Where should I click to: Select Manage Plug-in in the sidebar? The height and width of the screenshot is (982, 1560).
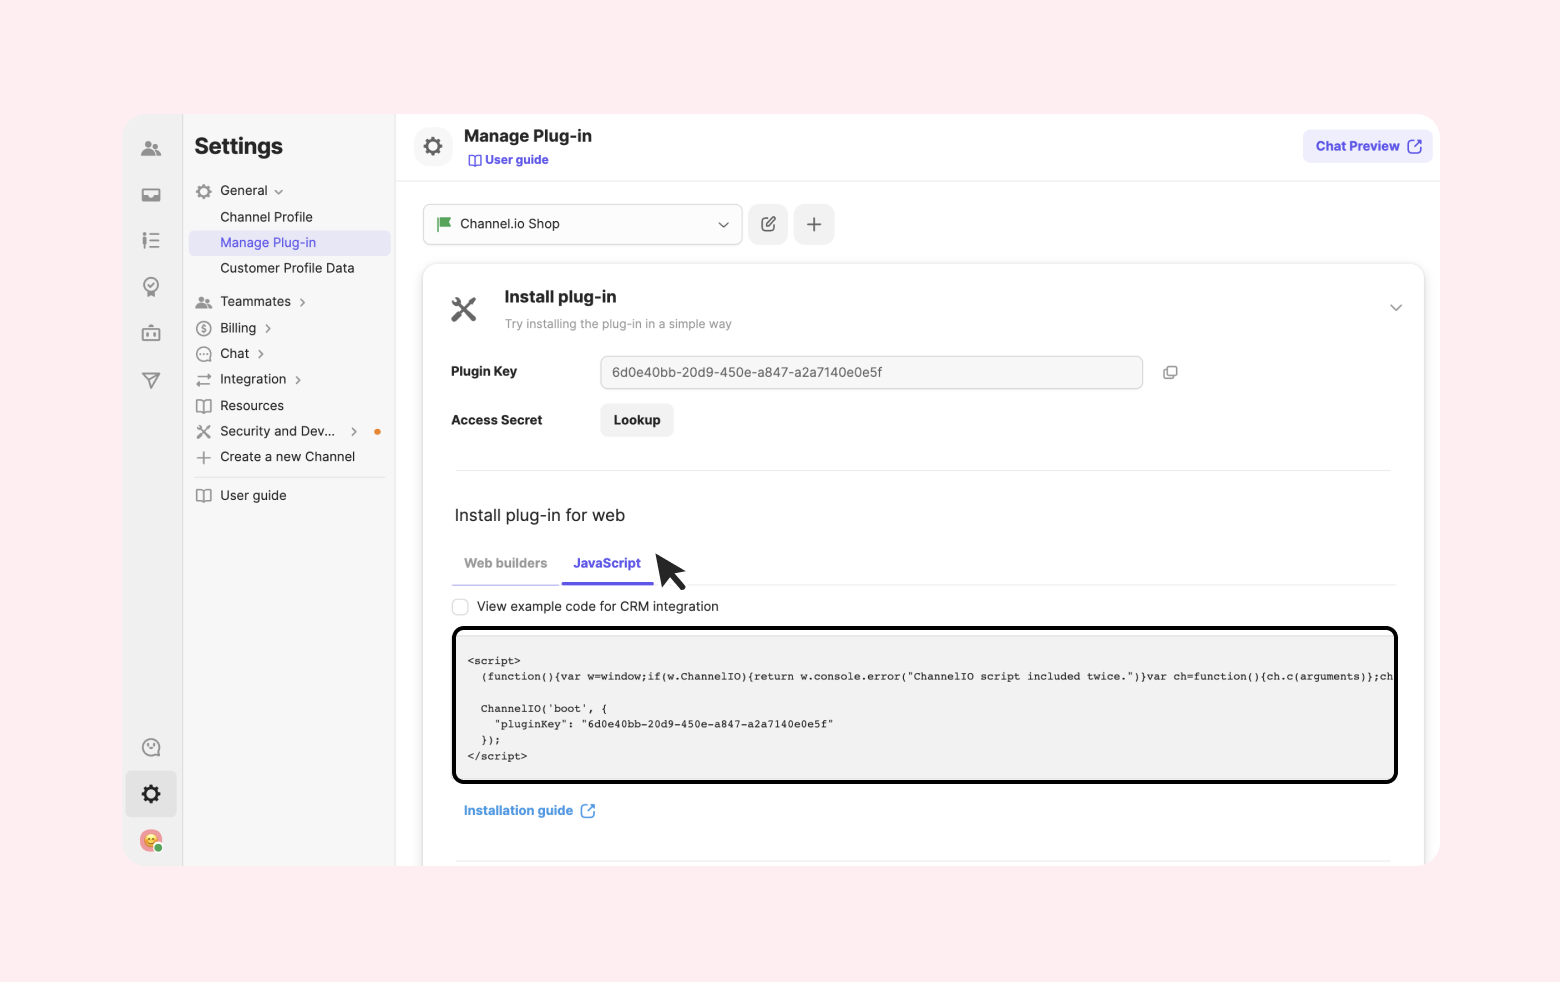pyautogui.click(x=290, y=243)
